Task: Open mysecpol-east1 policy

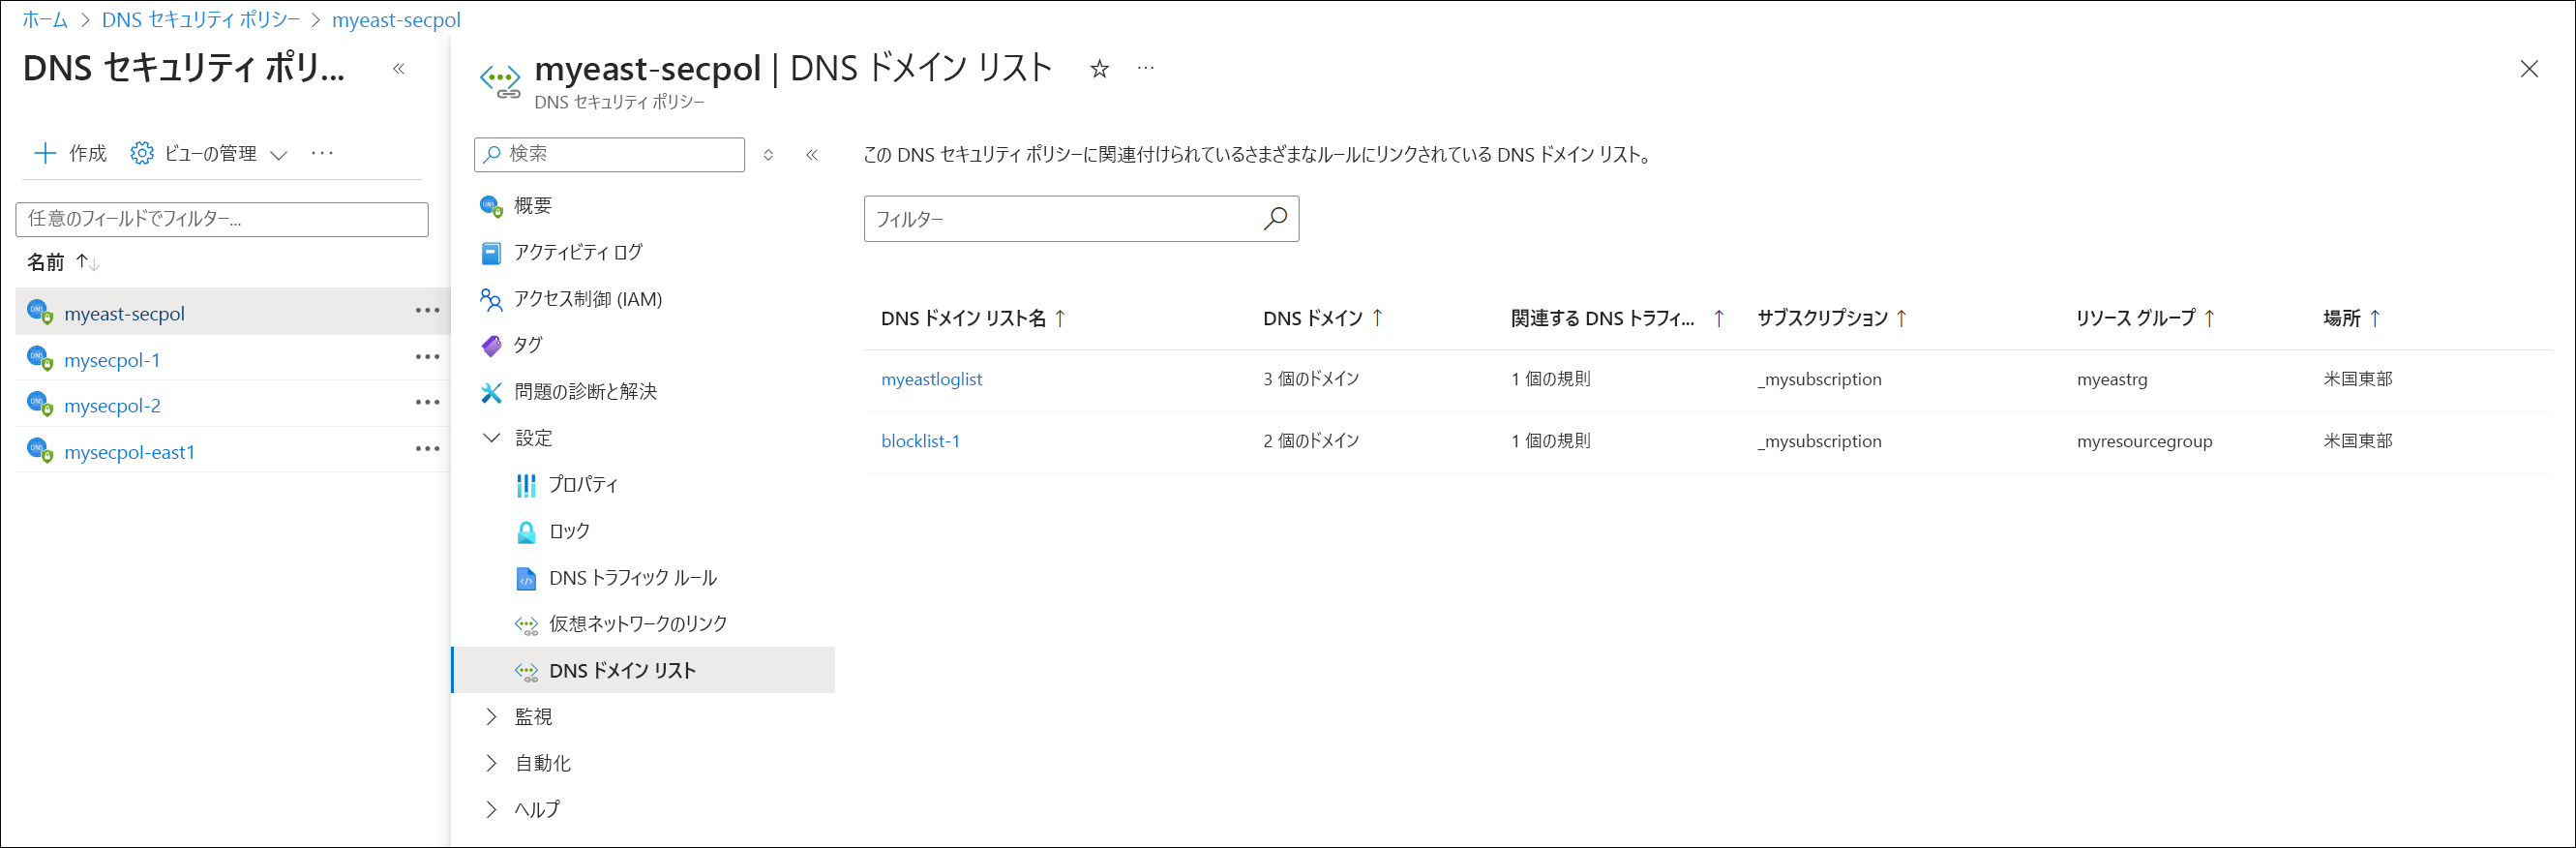Action: [x=129, y=452]
